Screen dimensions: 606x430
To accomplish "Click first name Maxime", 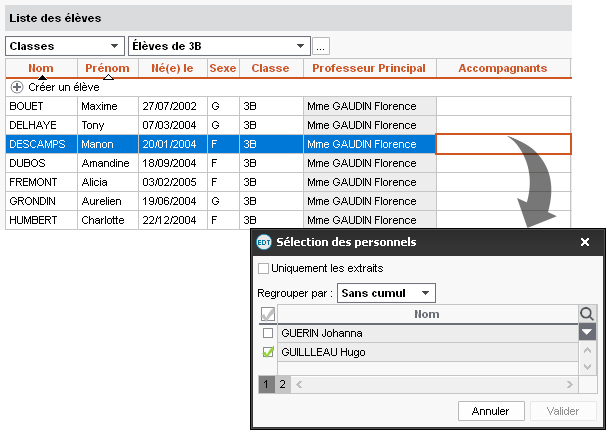I will point(99,106).
